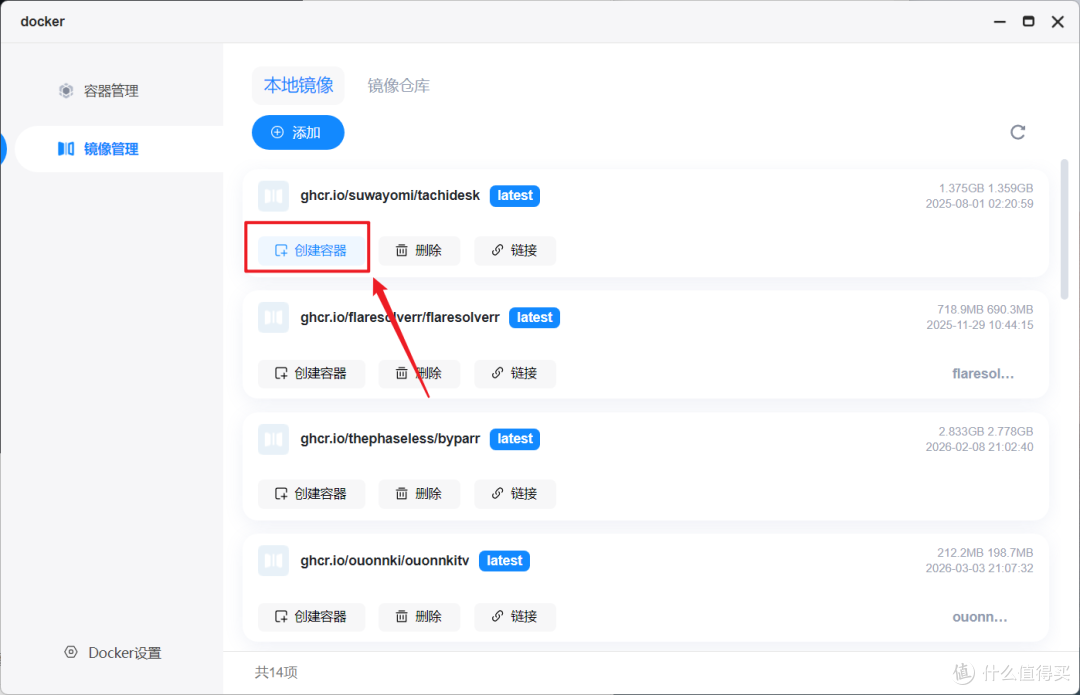
Task: Minimize the docker window
Action: (999, 21)
